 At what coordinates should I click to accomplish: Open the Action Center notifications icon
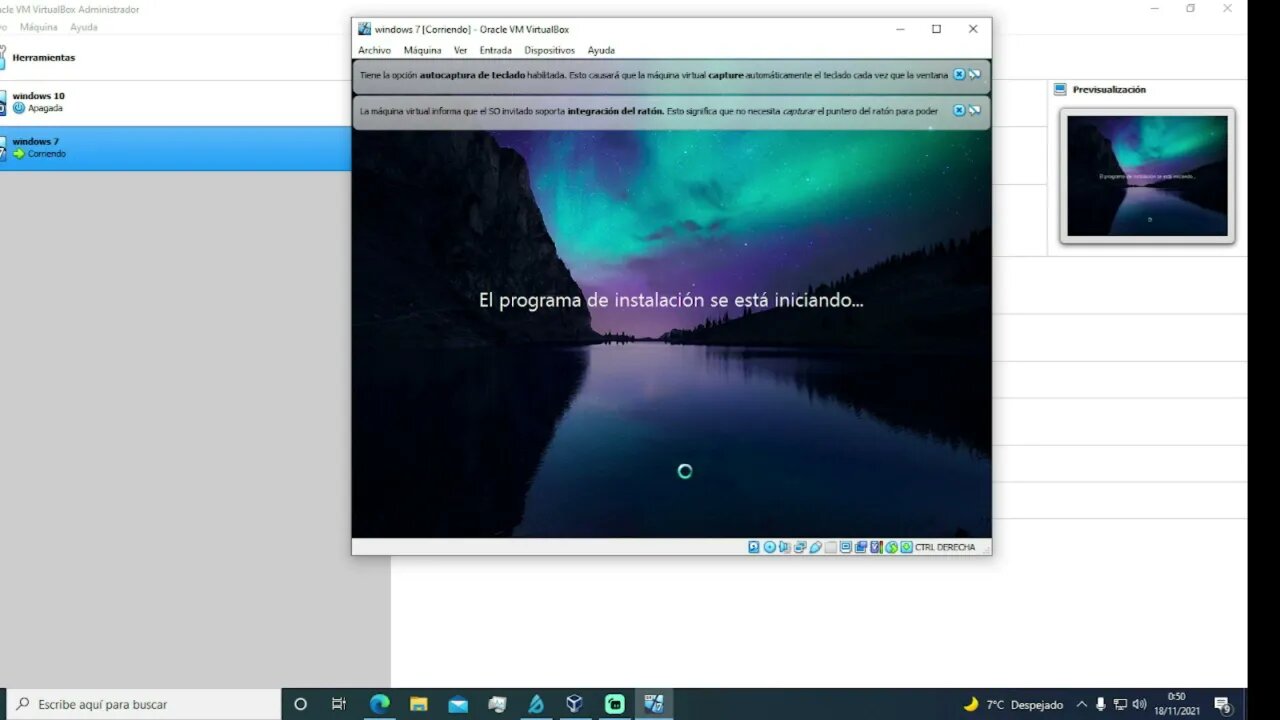pos(1222,704)
